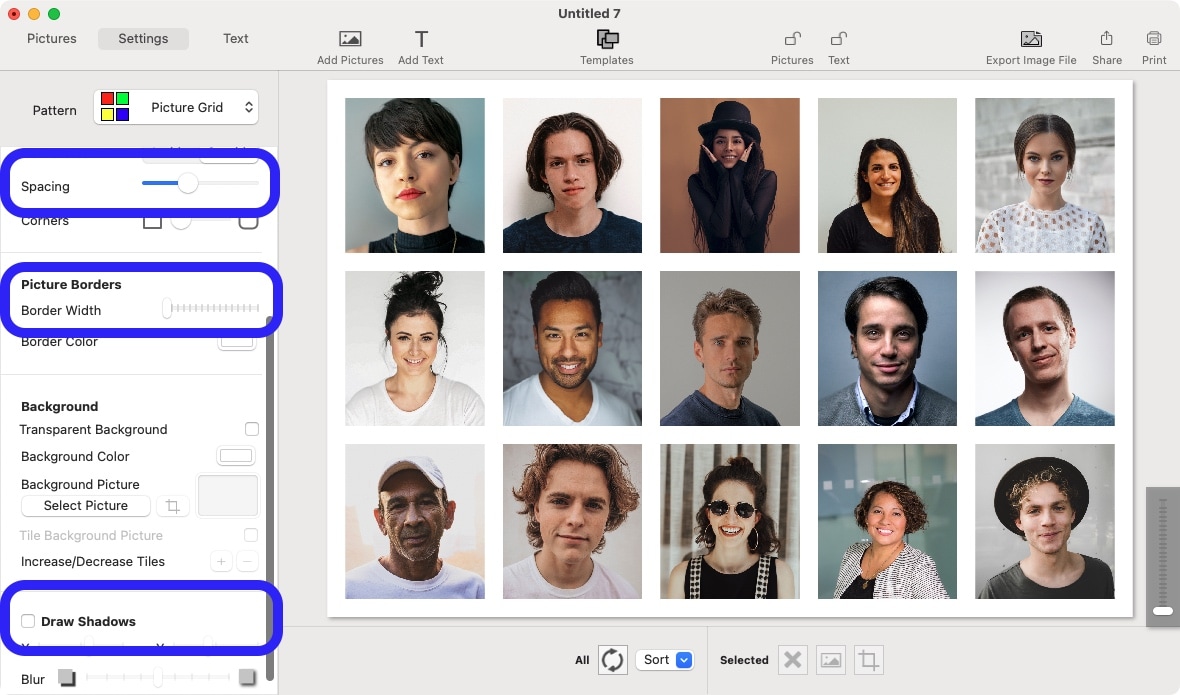Screen dimensions: 1180x695
Task: Select the man with white cap photo
Action: coord(415,521)
